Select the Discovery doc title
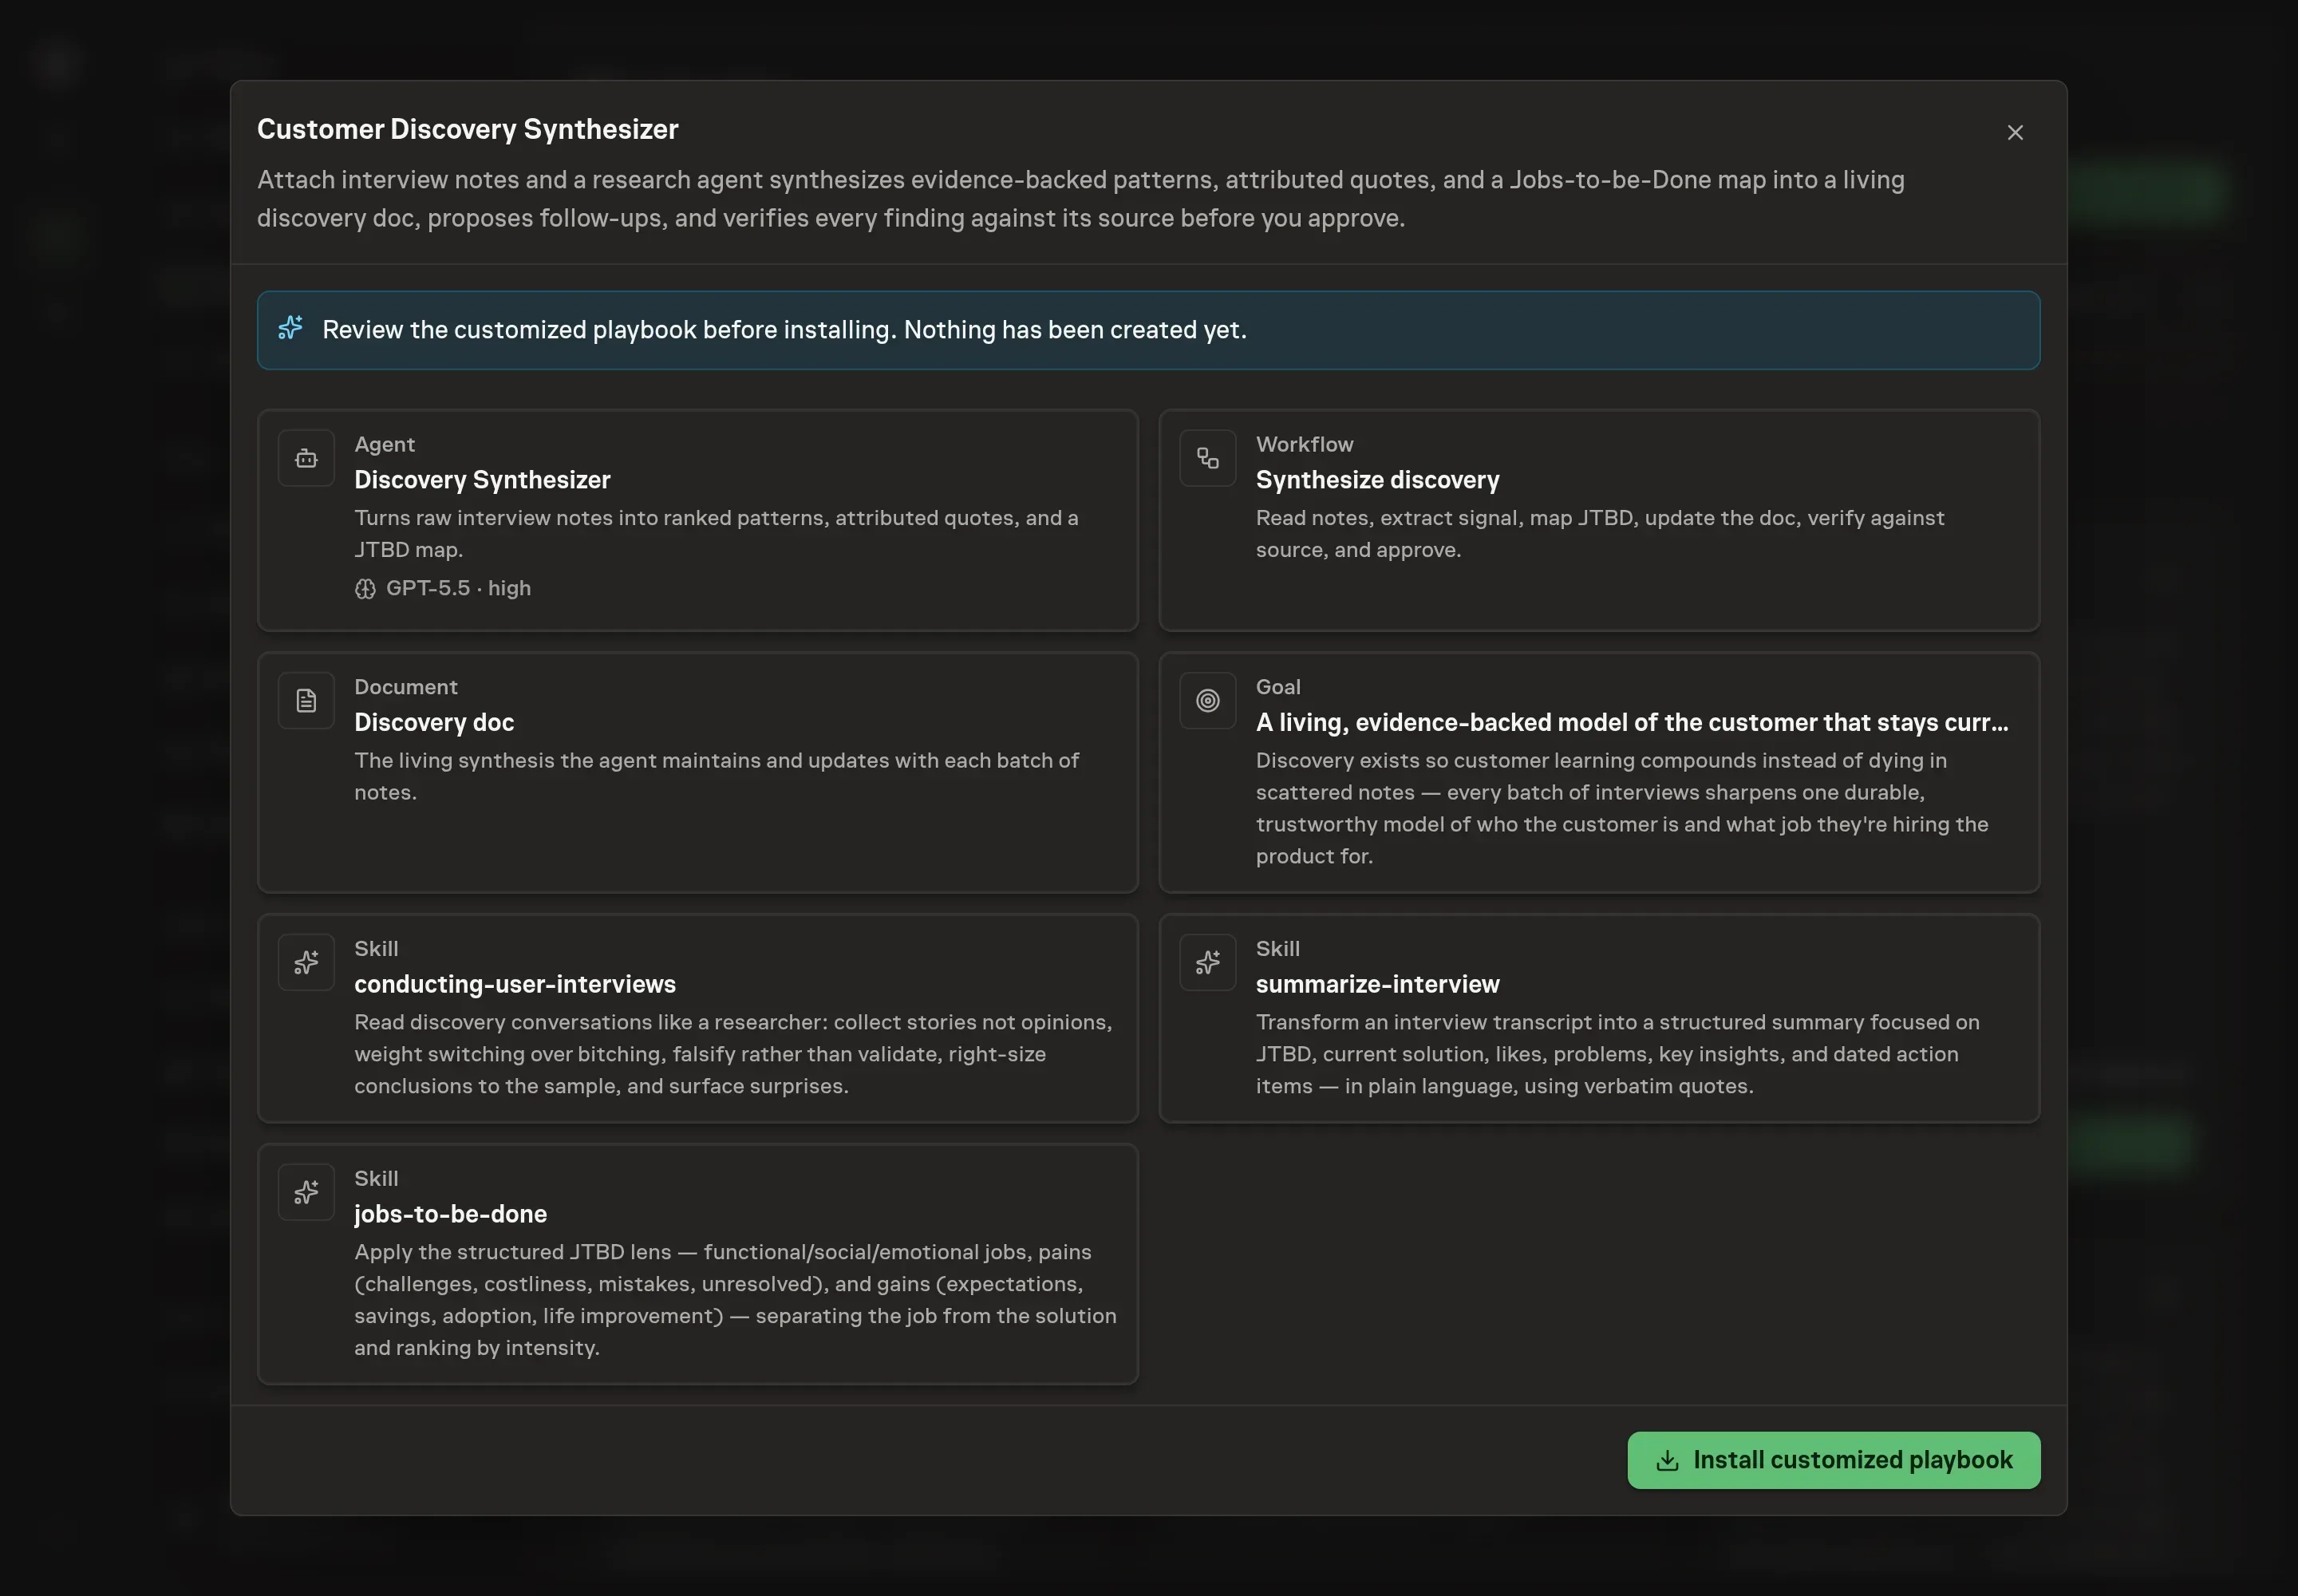Screen dimensions: 2298x1596 click(x=434, y=722)
